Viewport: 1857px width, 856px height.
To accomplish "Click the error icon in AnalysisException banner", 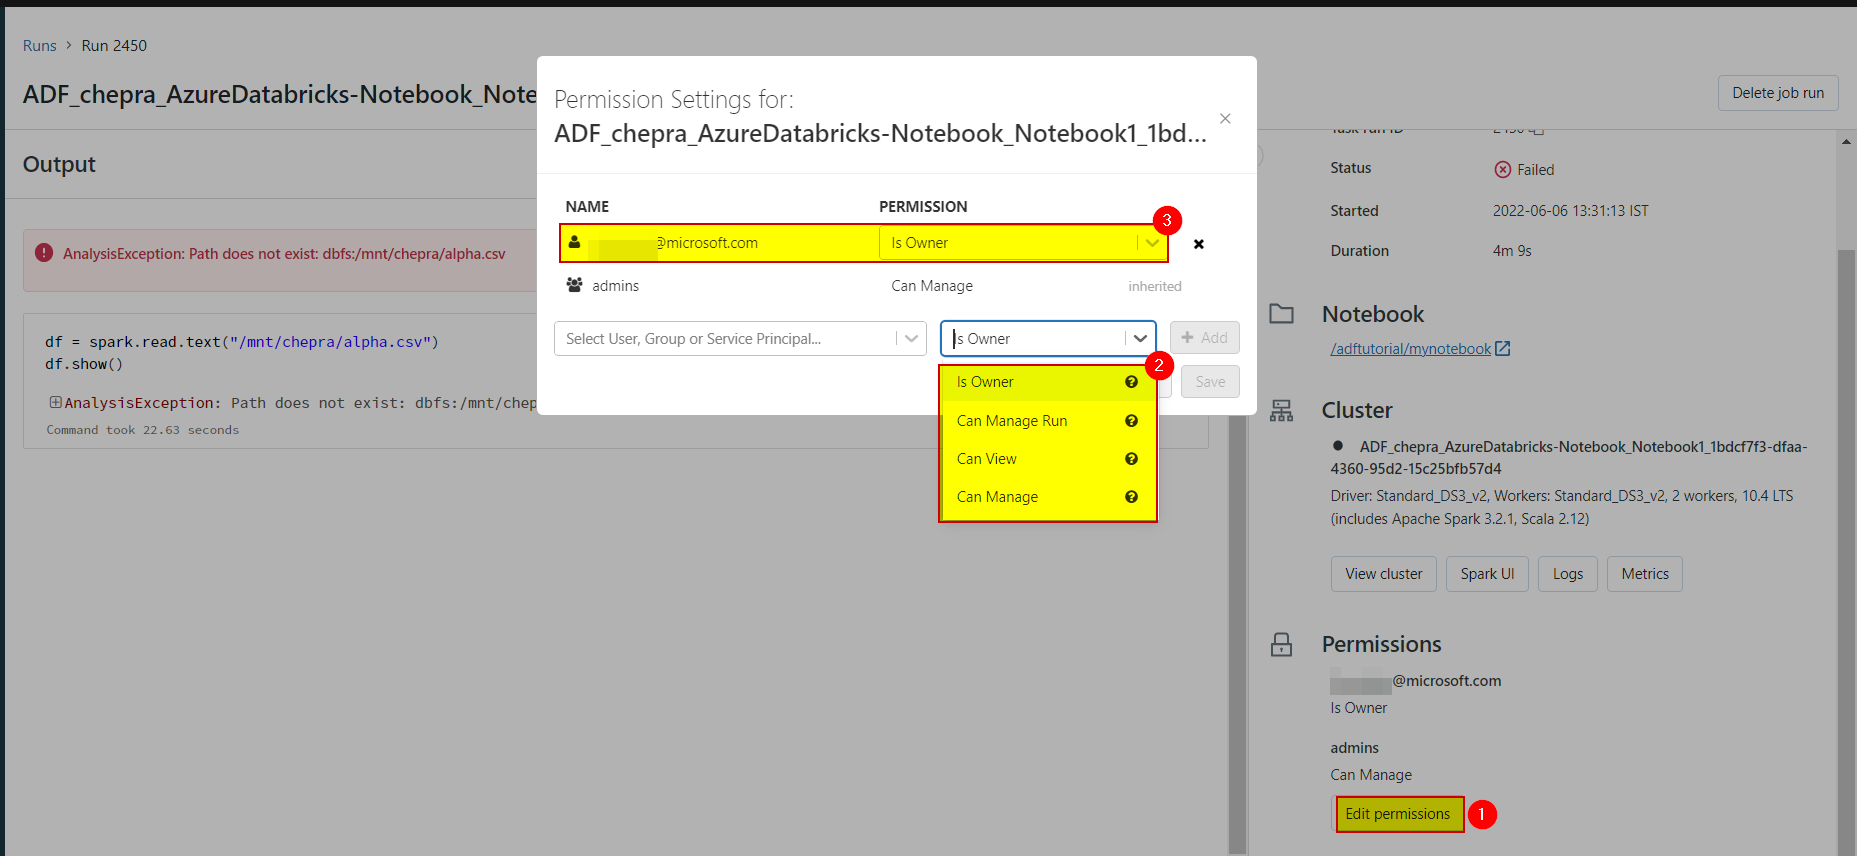I will pos(44,253).
